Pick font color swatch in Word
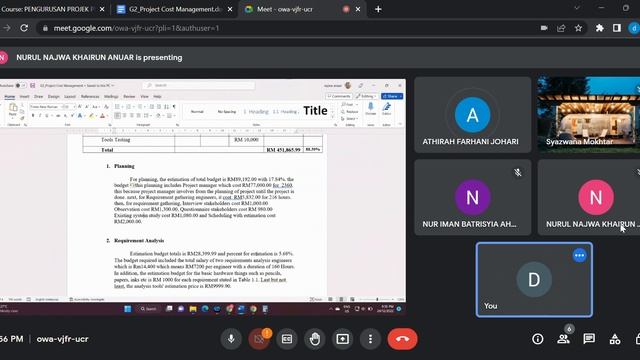The height and width of the screenshot is (360, 640). [102, 116]
